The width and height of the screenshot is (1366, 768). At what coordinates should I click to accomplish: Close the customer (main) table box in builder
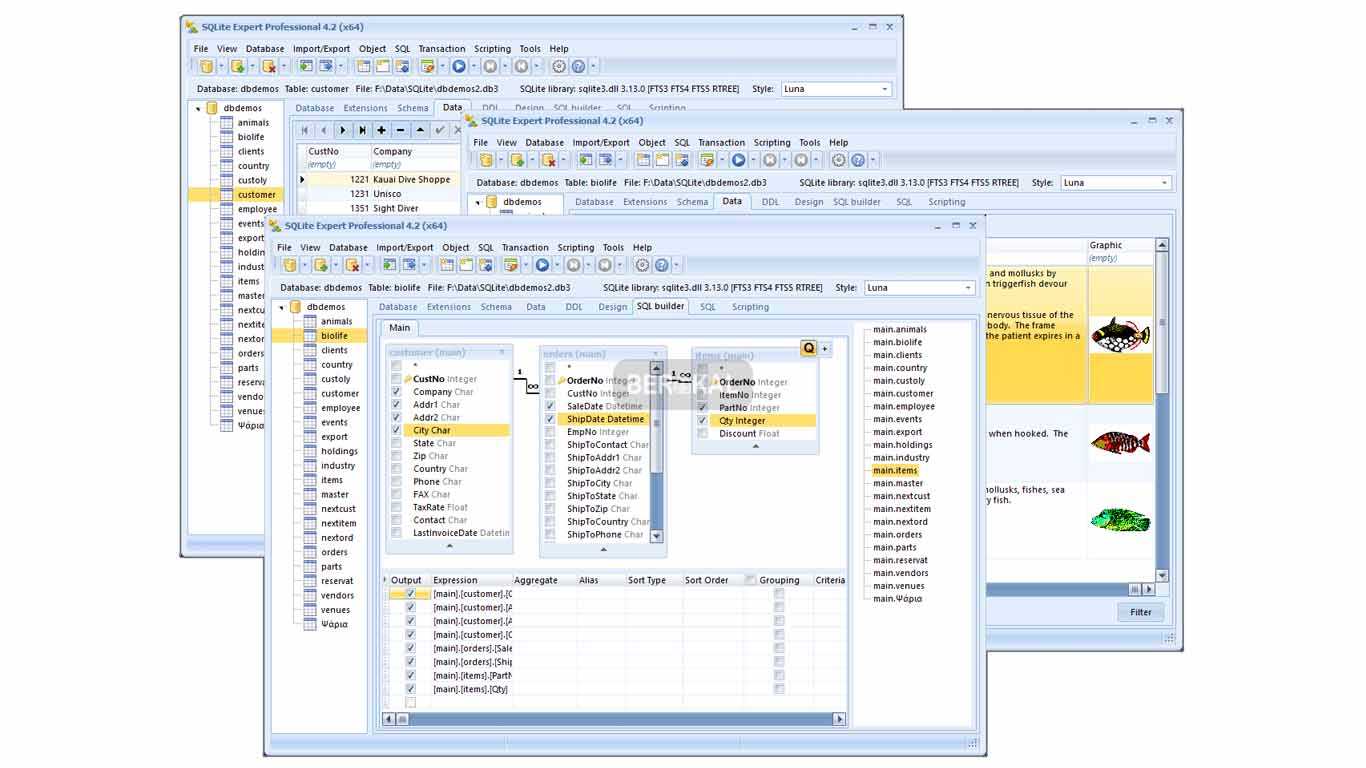pyautogui.click(x=502, y=352)
